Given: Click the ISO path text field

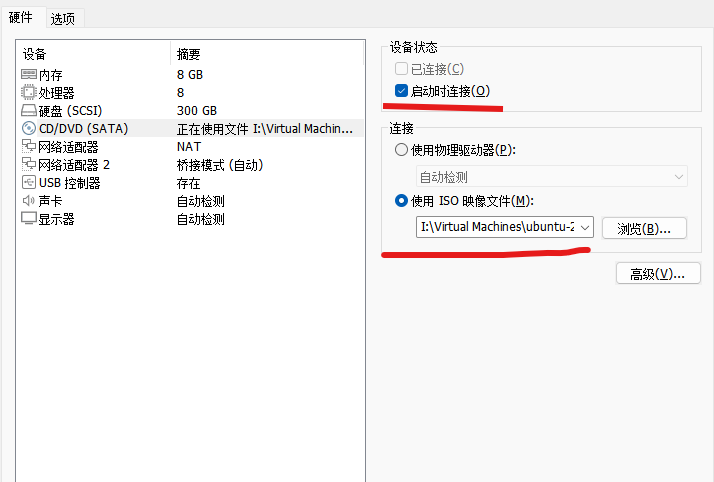Looking at the screenshot, I should 497,227.
